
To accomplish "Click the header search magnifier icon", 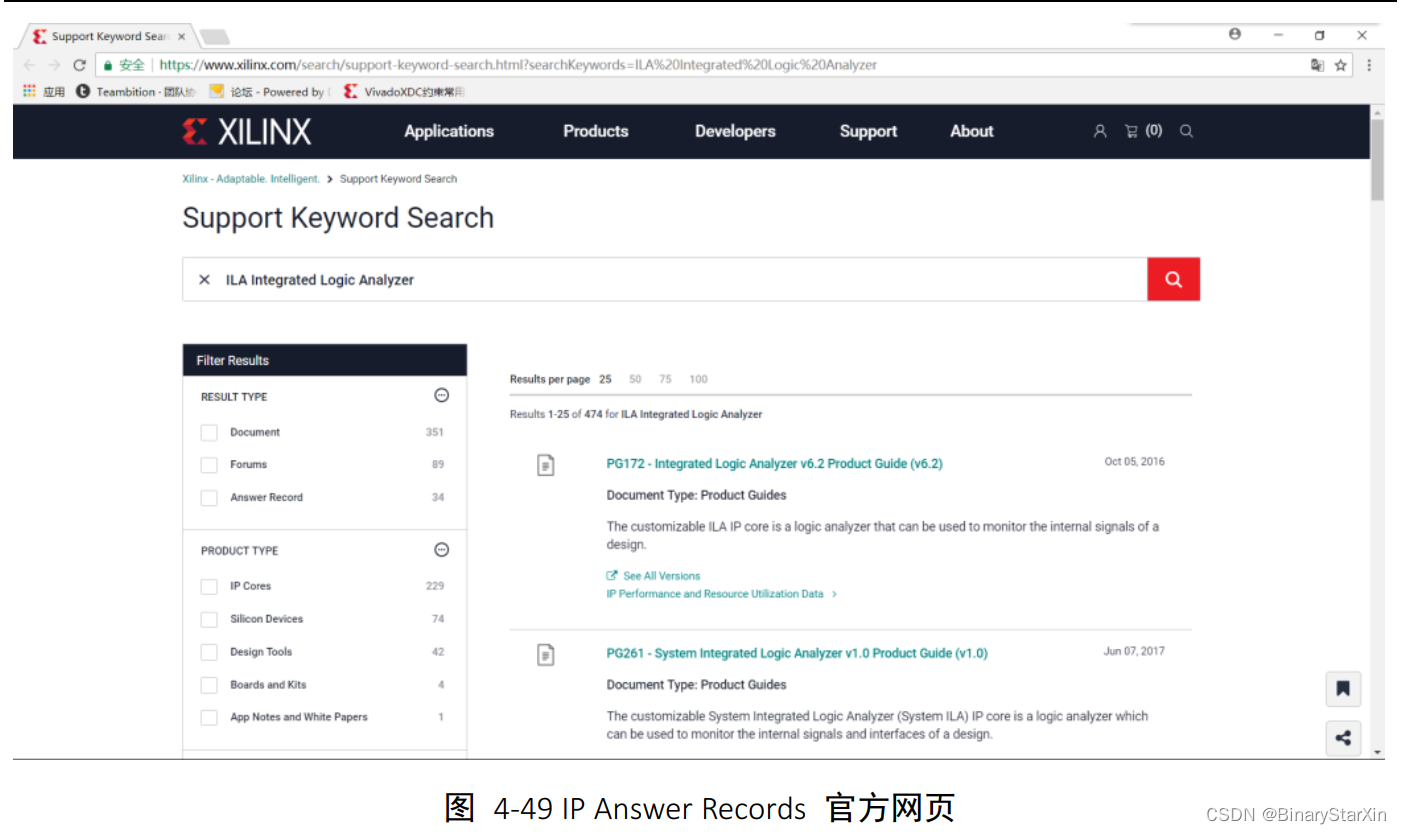I will click(x=1186, y=131).
